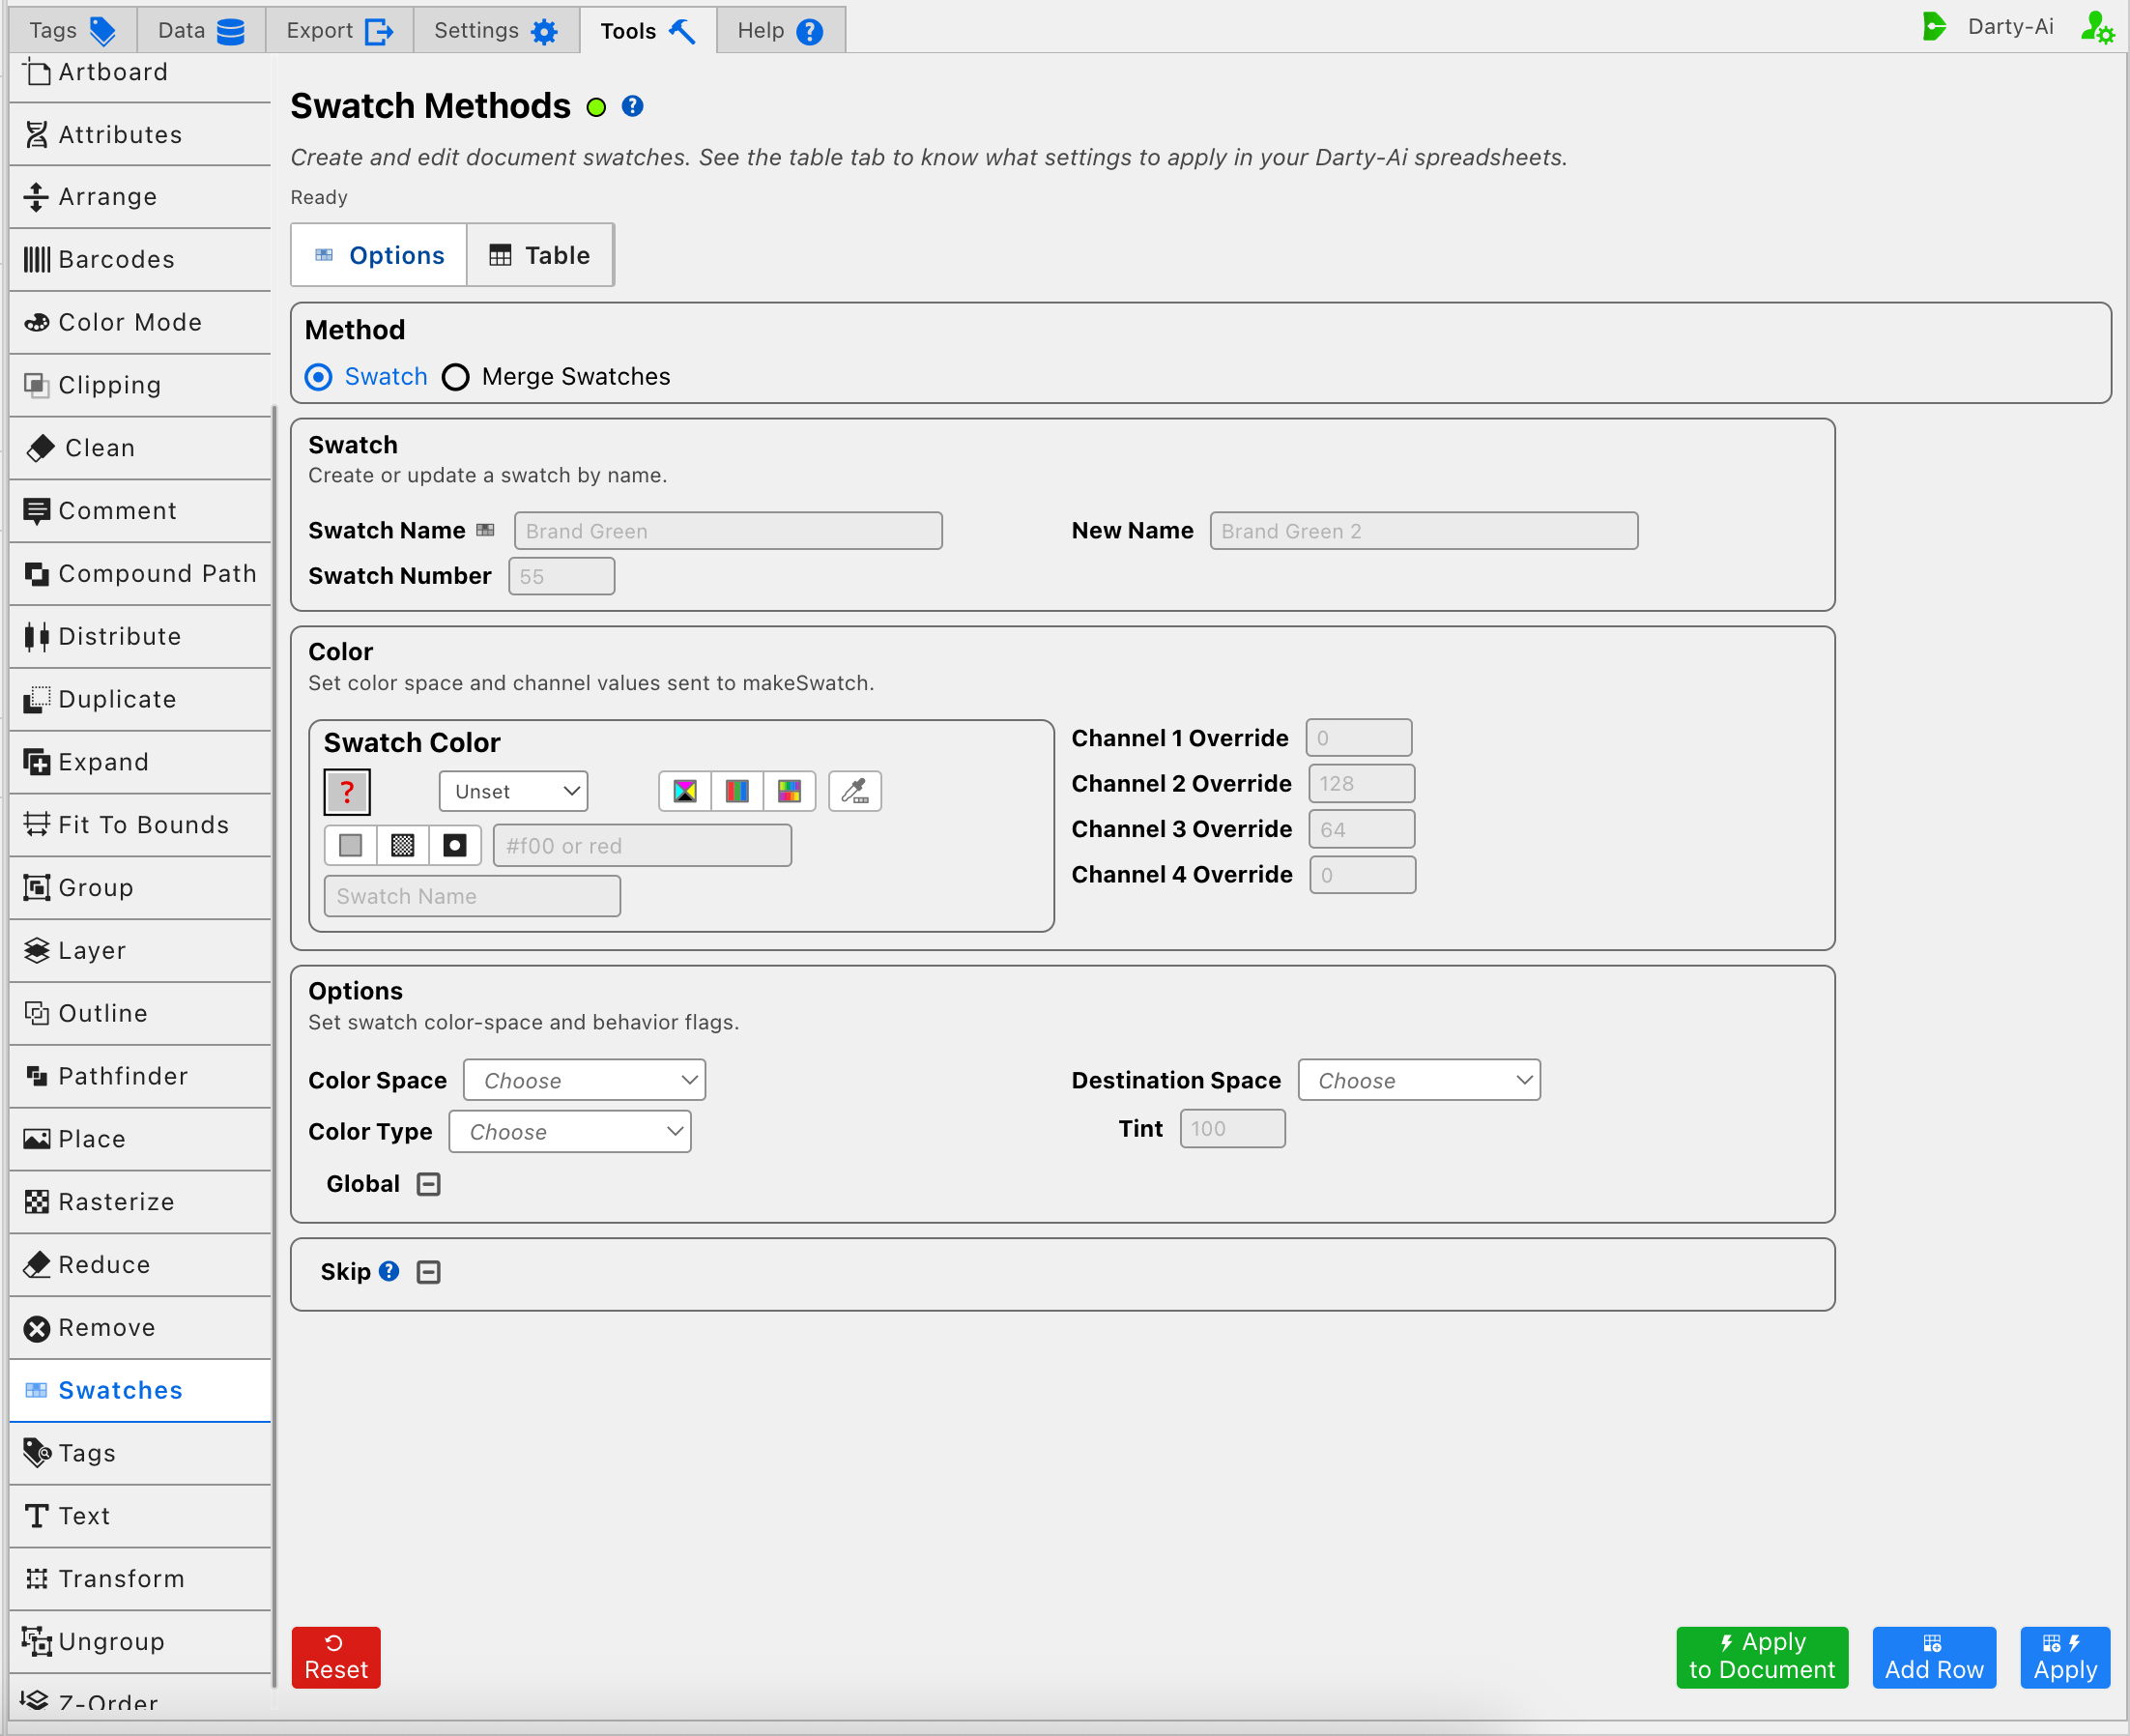Select the Rasterize tool
The image size is (2130, 1736).
(139, 1202)
